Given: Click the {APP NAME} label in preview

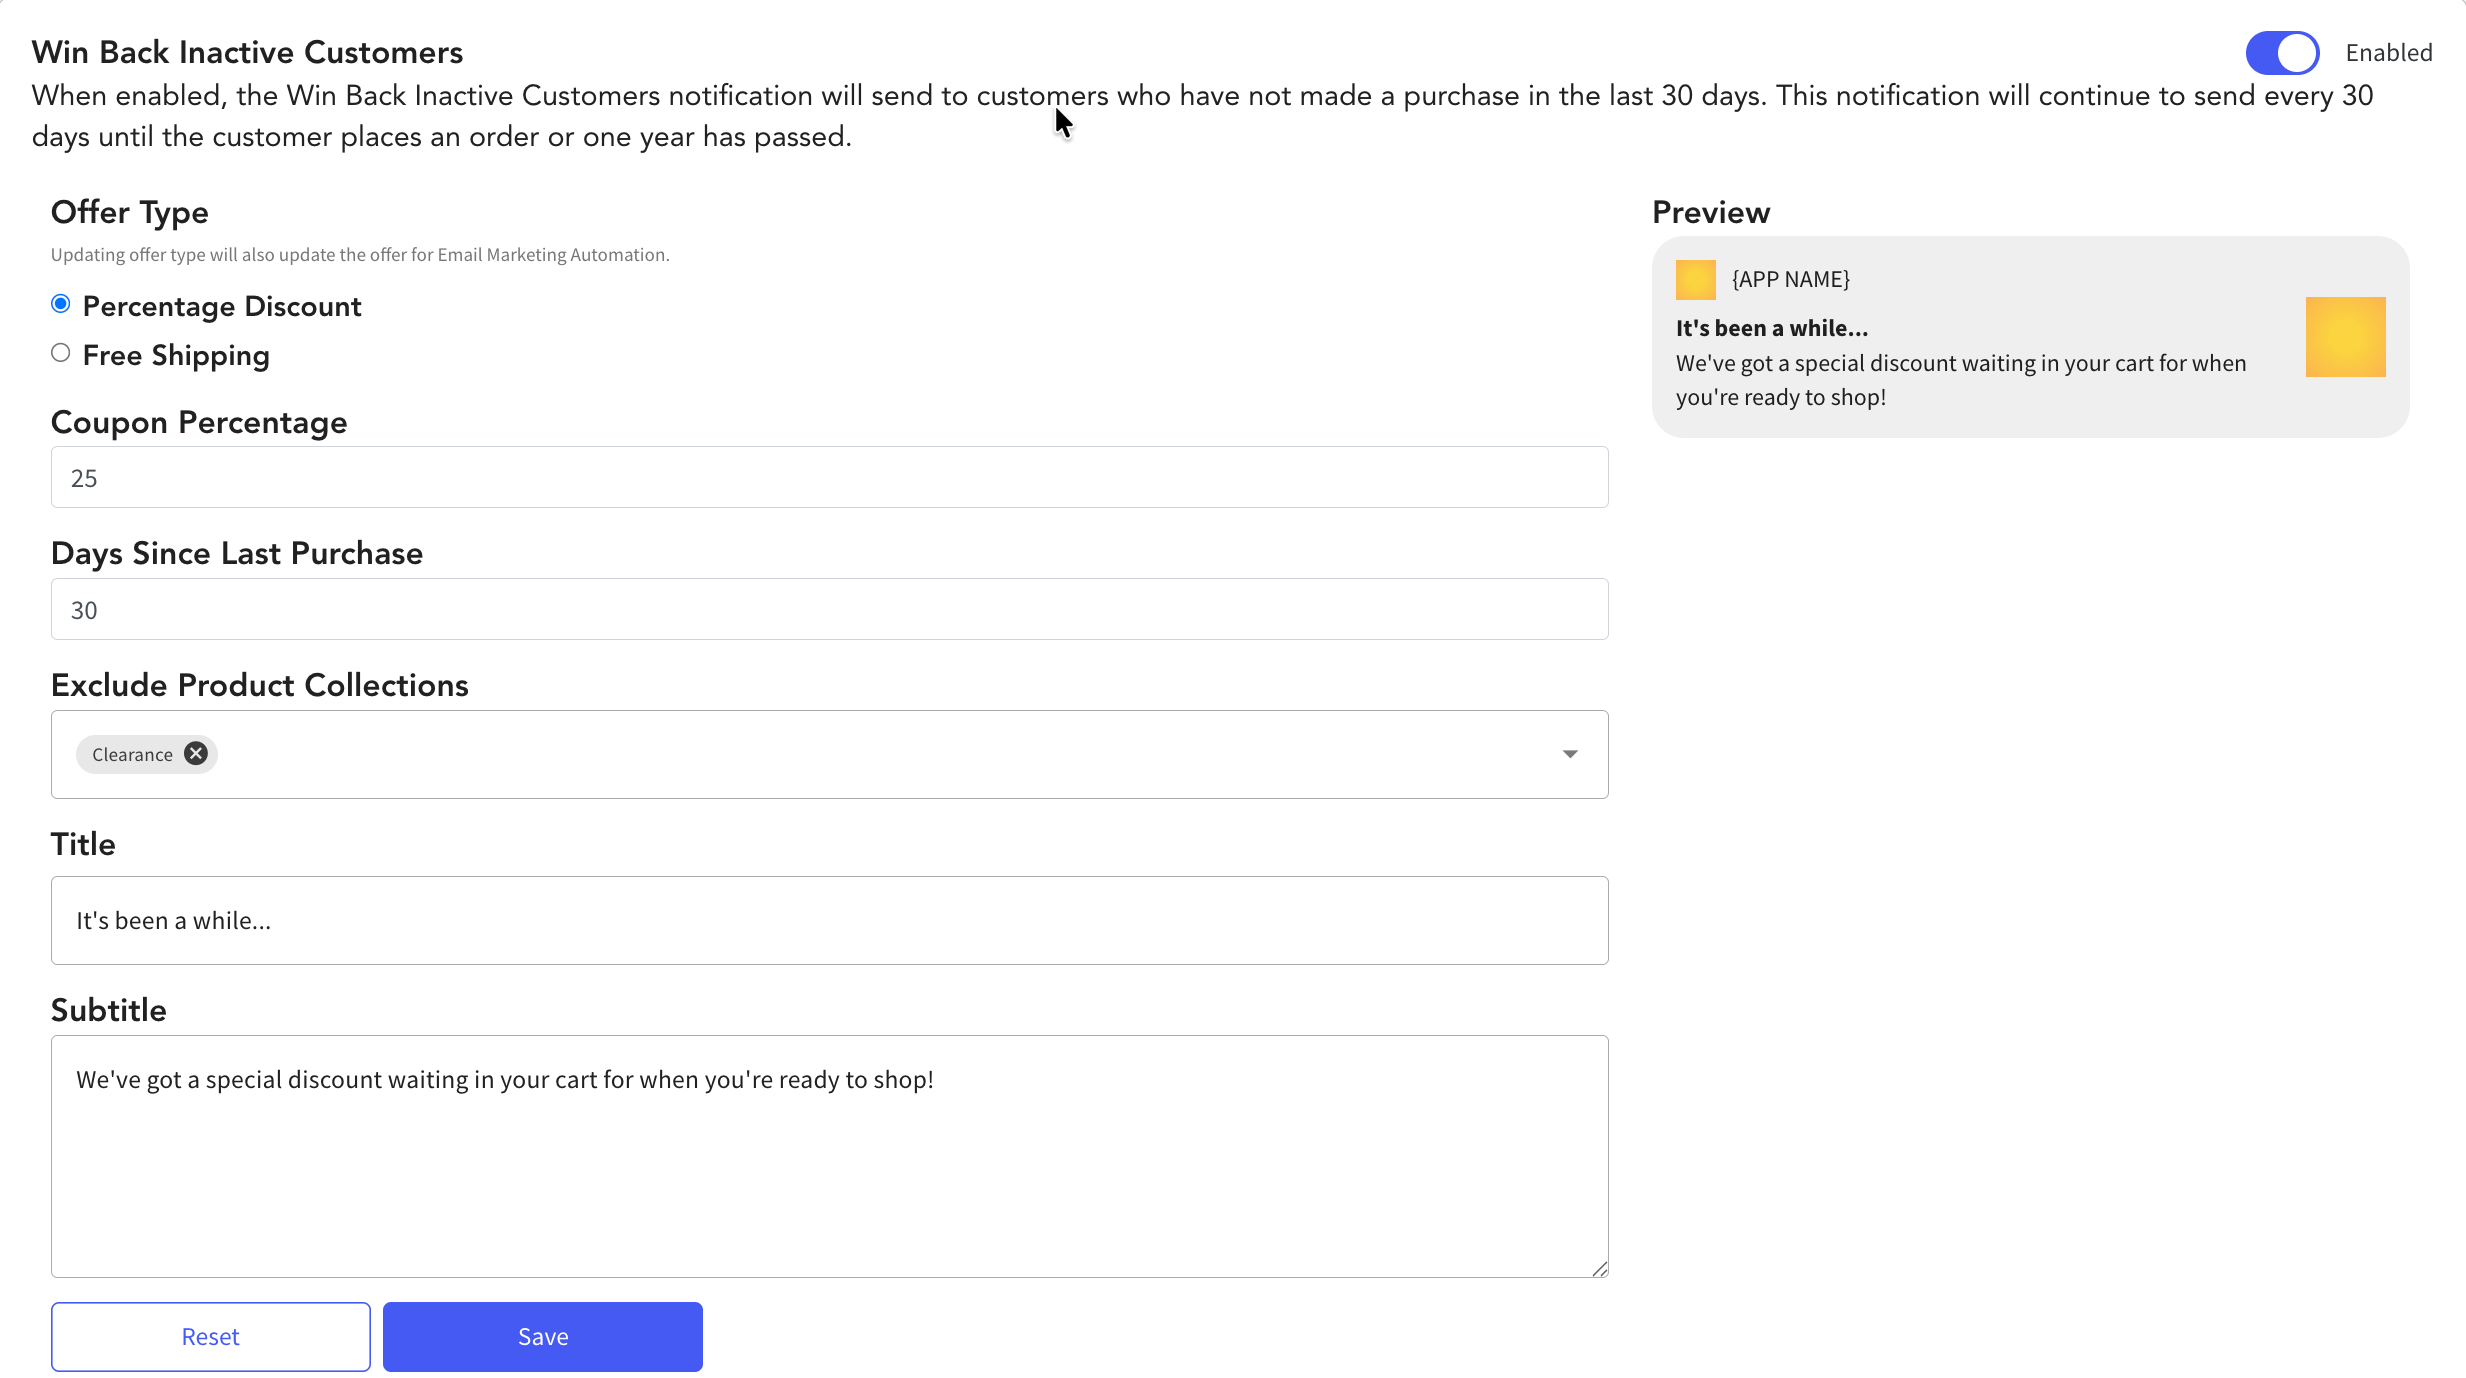Looking at the screenshot, I should (x=1790, y=280).
